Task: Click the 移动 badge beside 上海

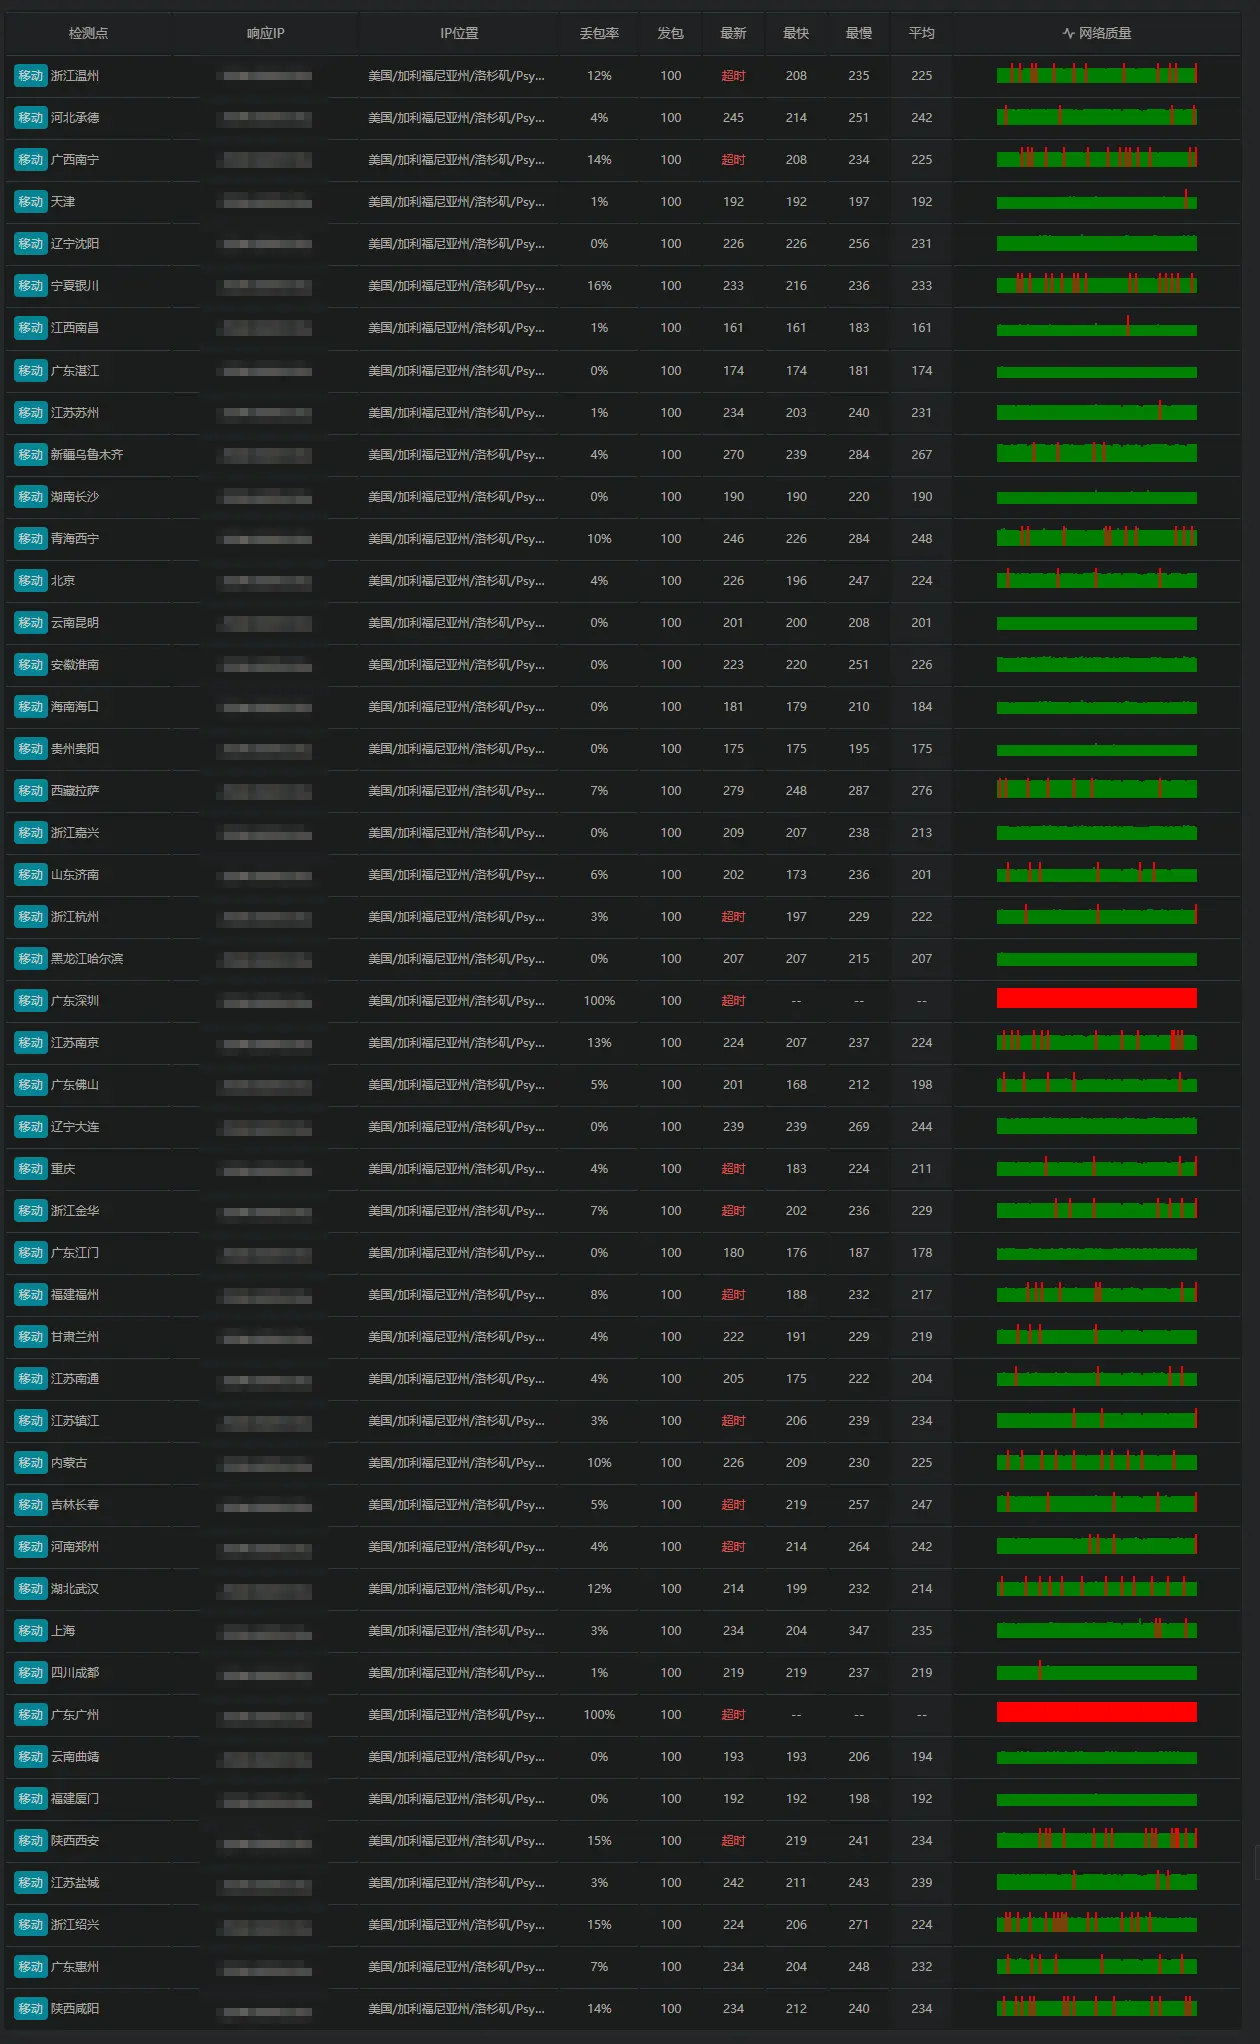Action: [x=31, y=1631]
